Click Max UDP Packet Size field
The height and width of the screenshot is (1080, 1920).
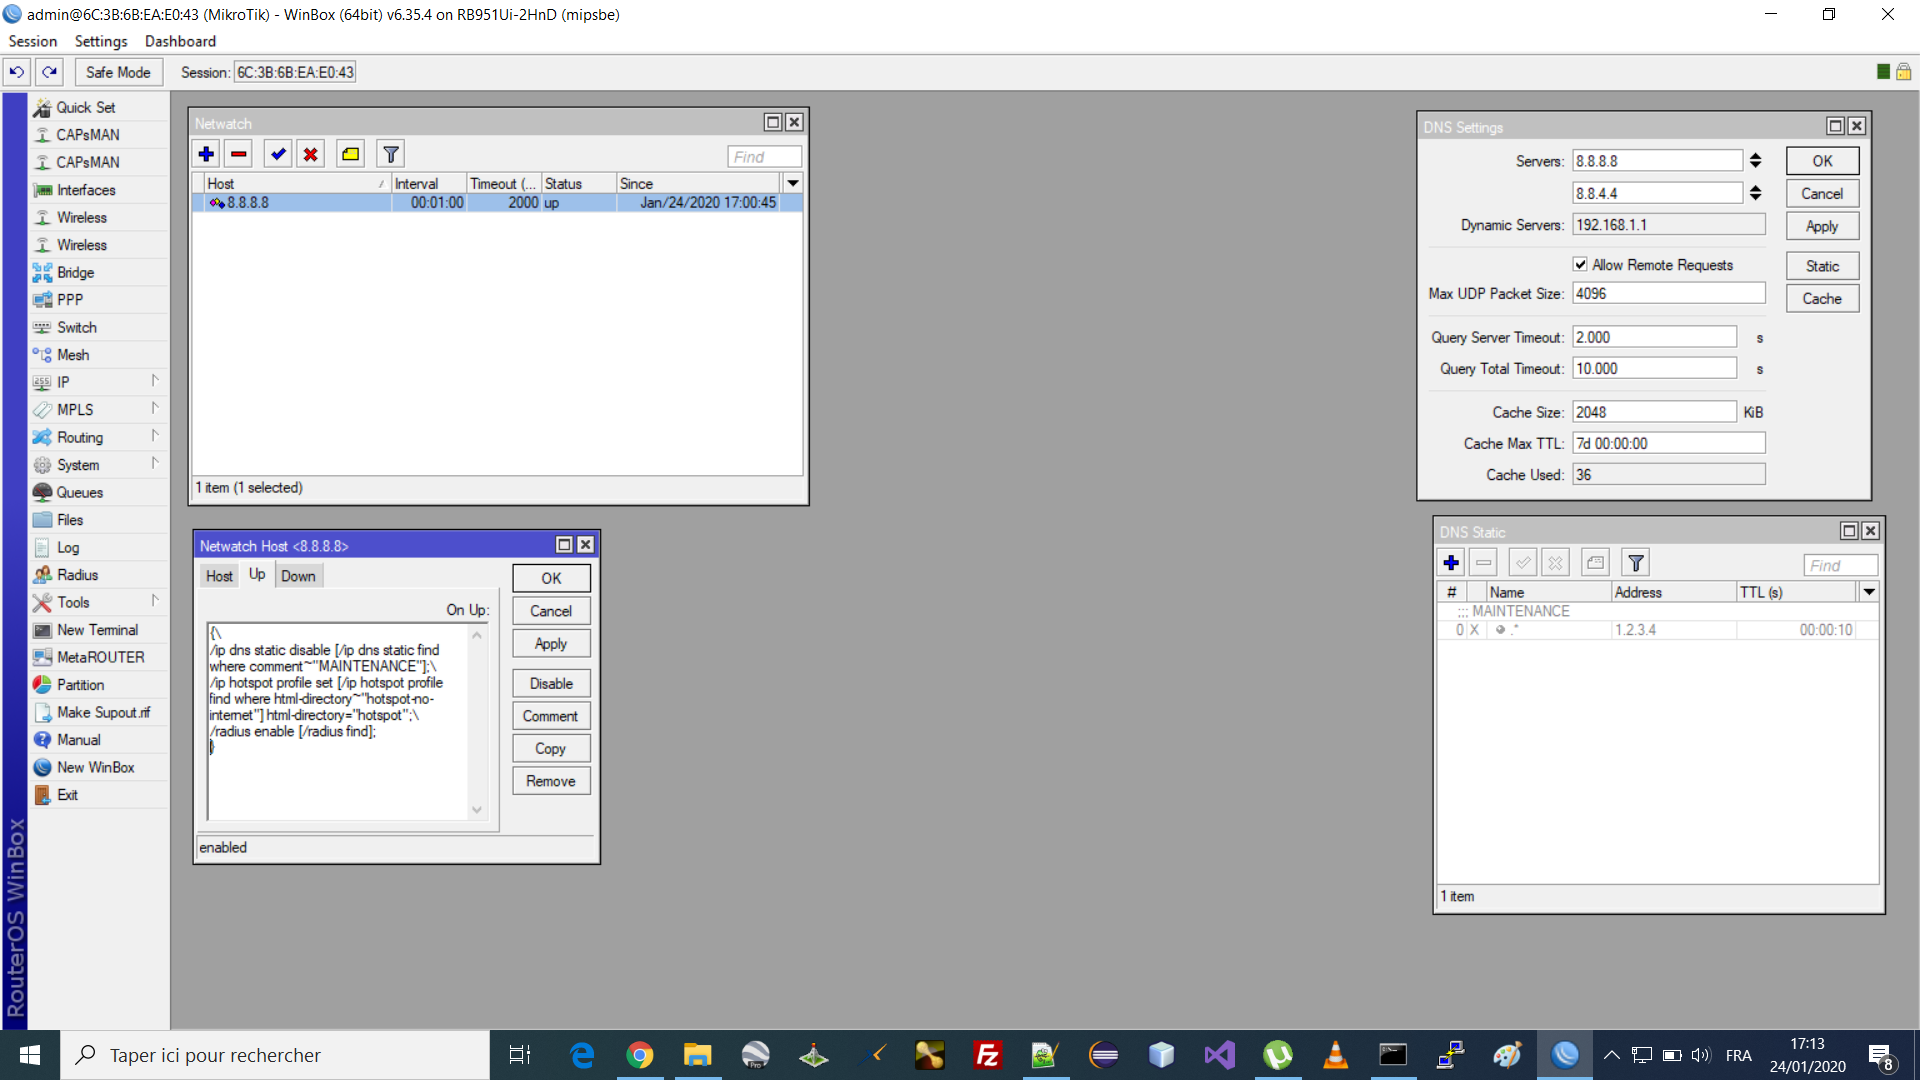[x=1668, y=293]
